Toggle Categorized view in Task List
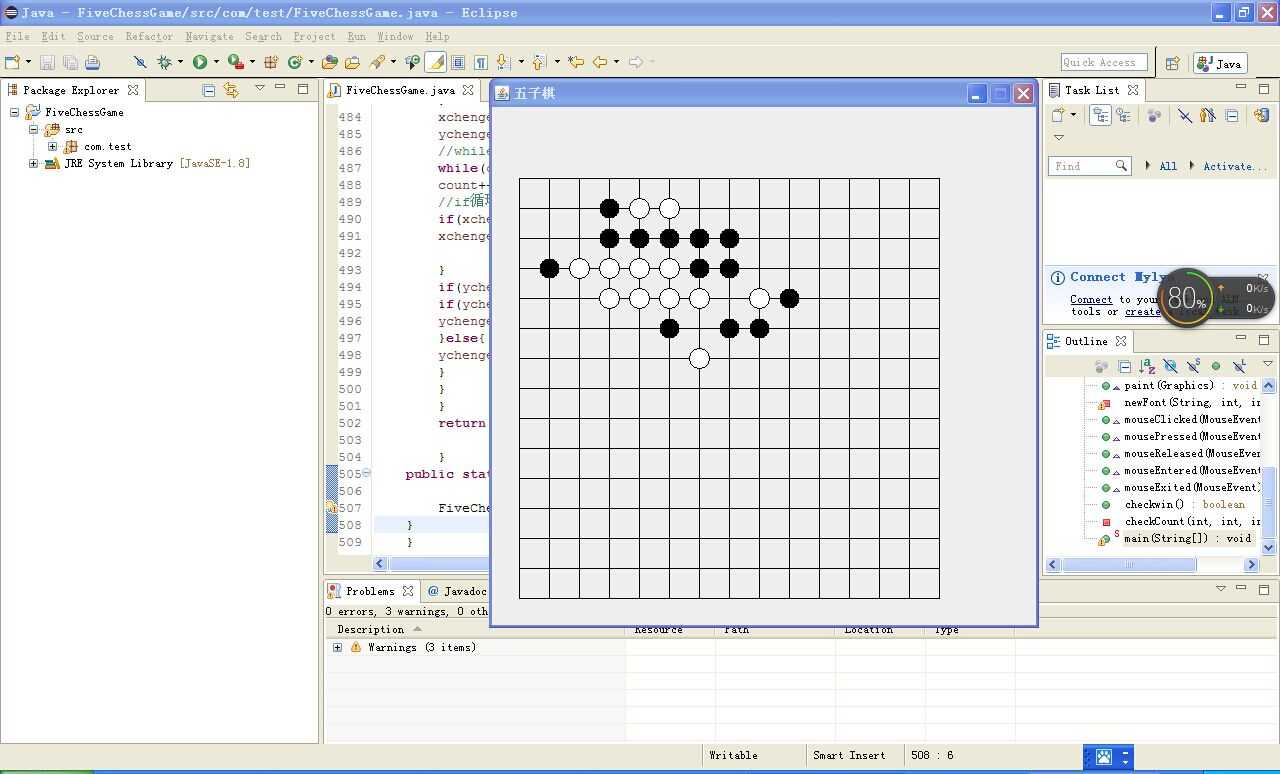 (1100, 115)
